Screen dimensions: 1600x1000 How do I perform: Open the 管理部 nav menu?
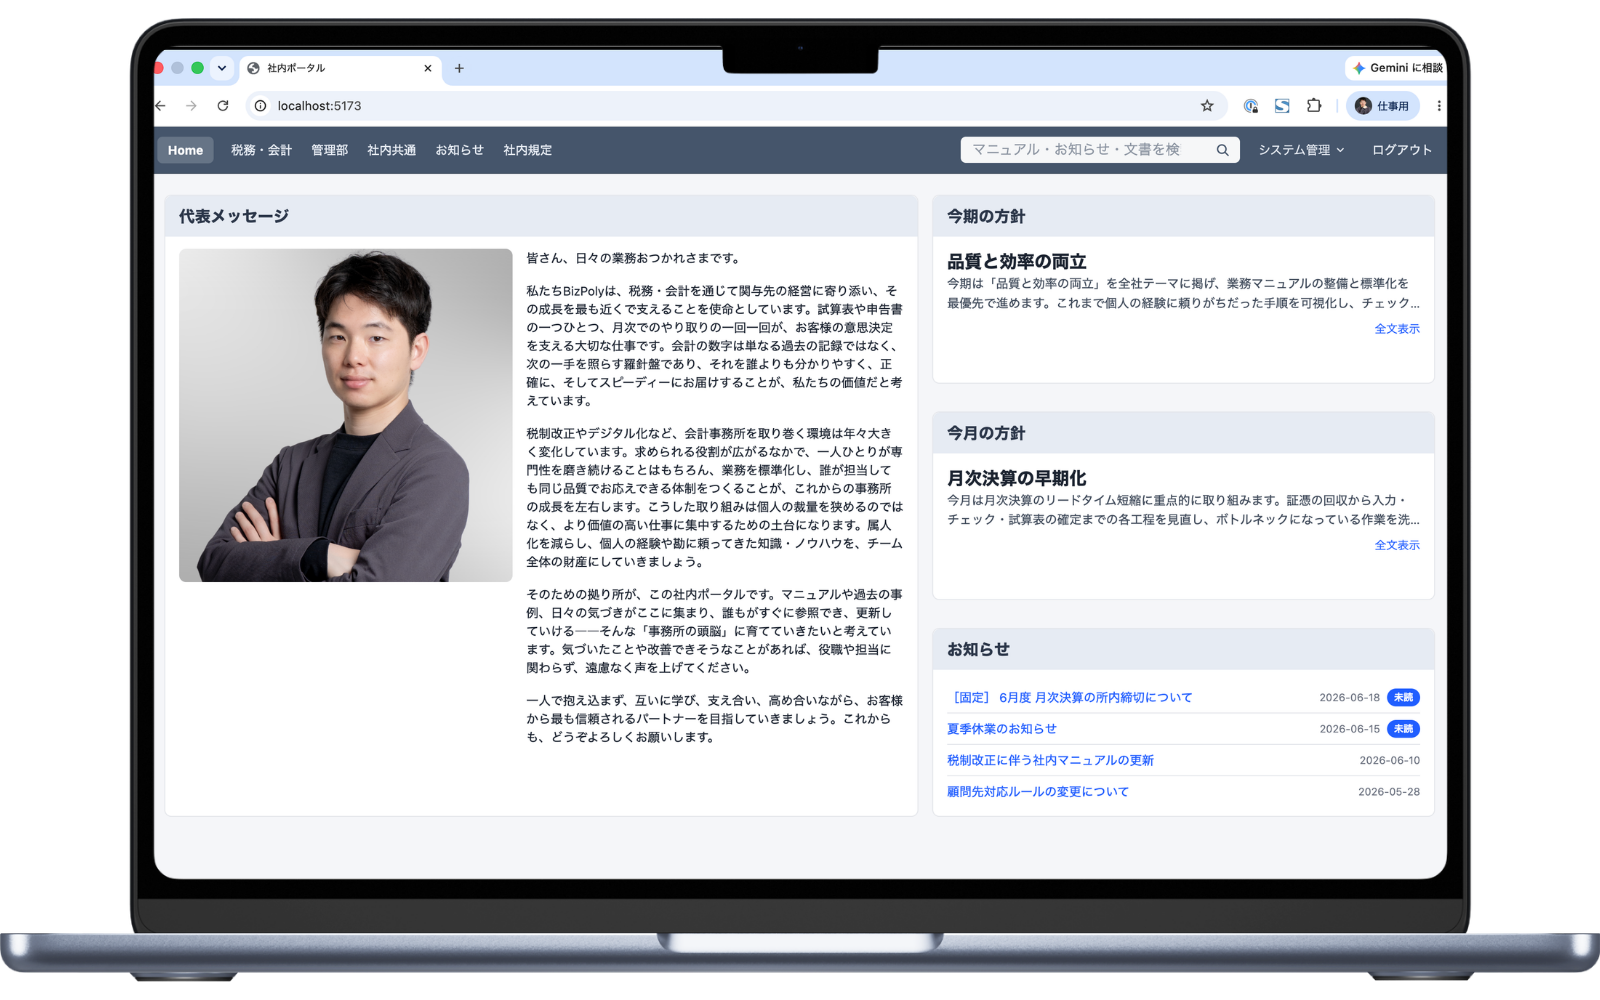[329, 150]
